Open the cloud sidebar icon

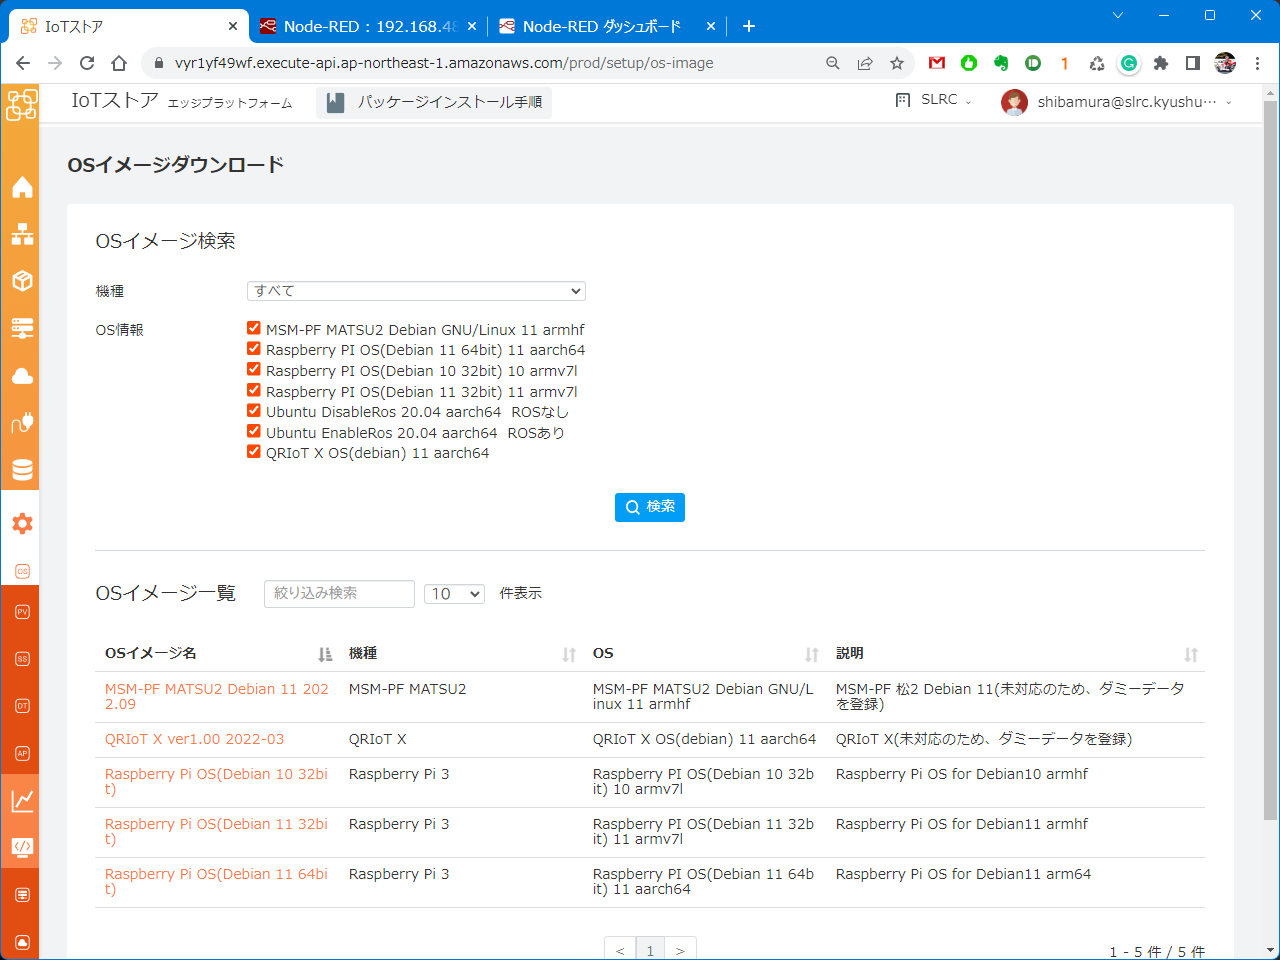(x=22, y=376)
